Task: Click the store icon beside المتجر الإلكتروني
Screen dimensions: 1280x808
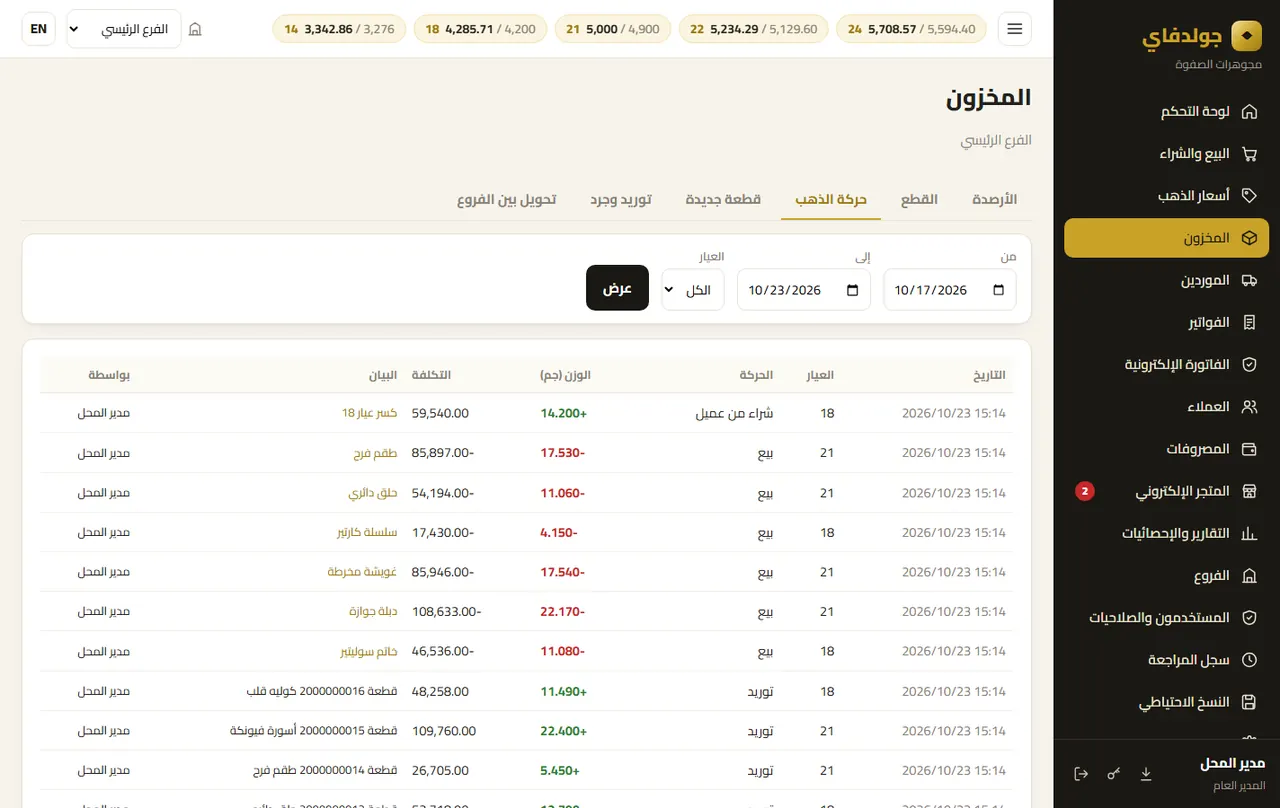Action: tap(1248, 492)
